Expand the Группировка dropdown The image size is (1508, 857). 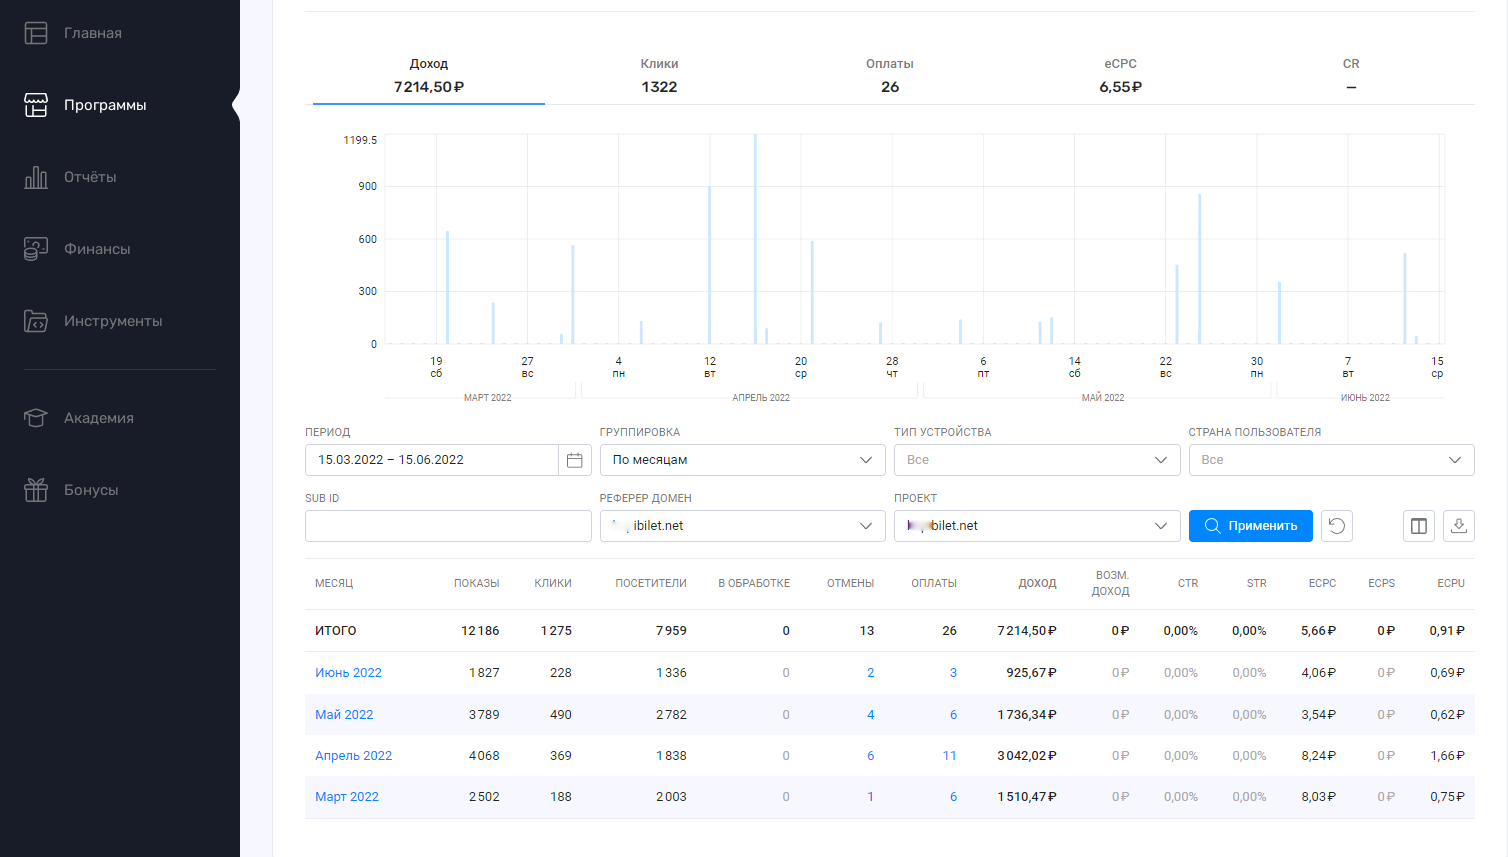[x=742, y=460]
